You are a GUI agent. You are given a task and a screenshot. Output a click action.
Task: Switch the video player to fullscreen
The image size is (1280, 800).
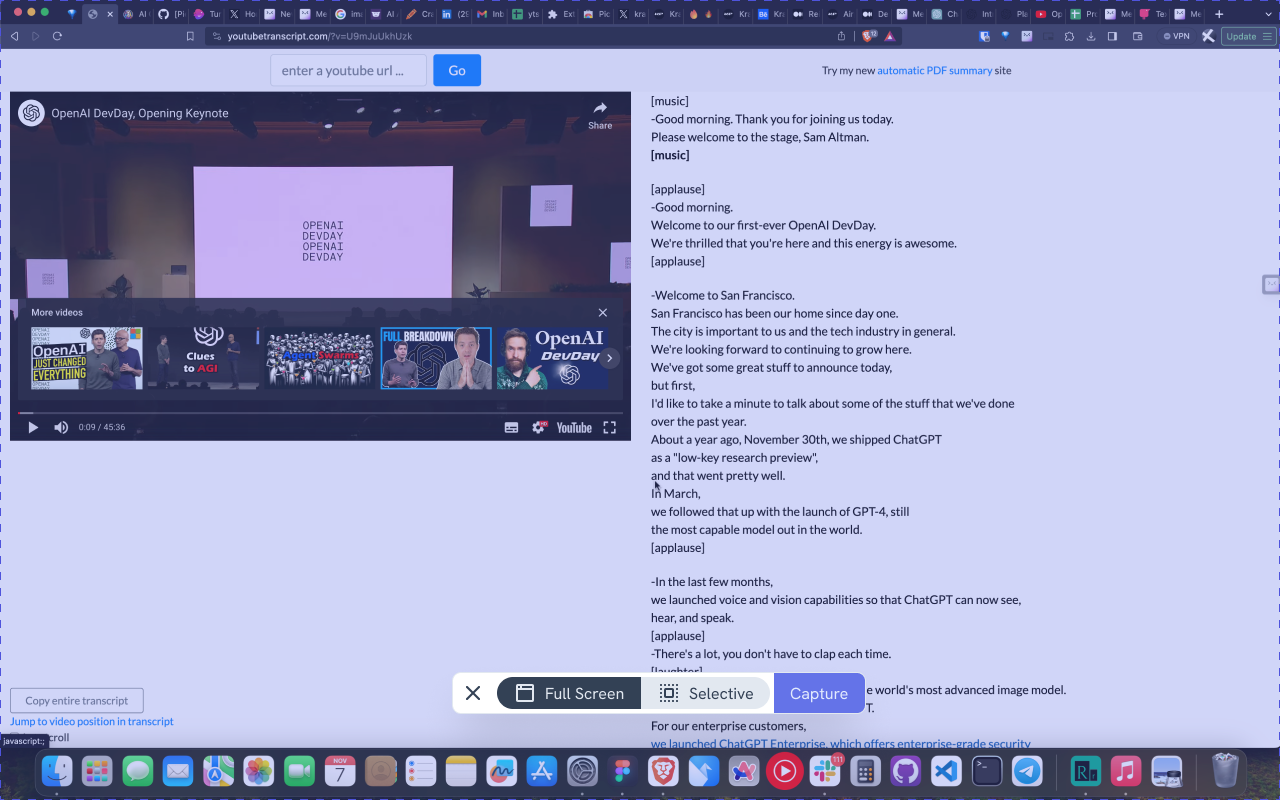(609, 428)
